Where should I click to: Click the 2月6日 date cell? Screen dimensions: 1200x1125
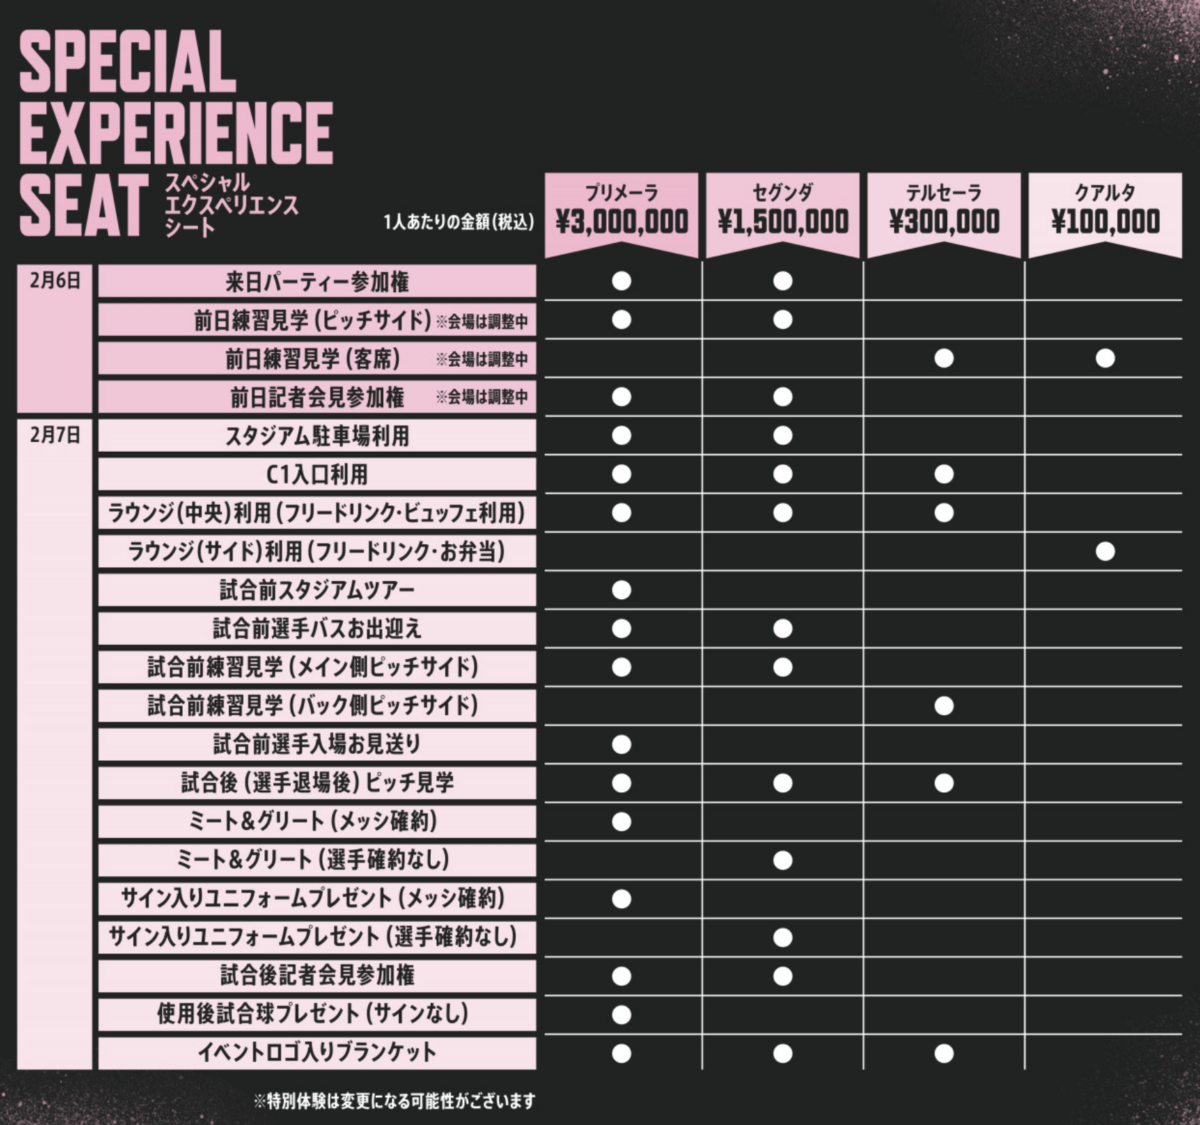55,281
